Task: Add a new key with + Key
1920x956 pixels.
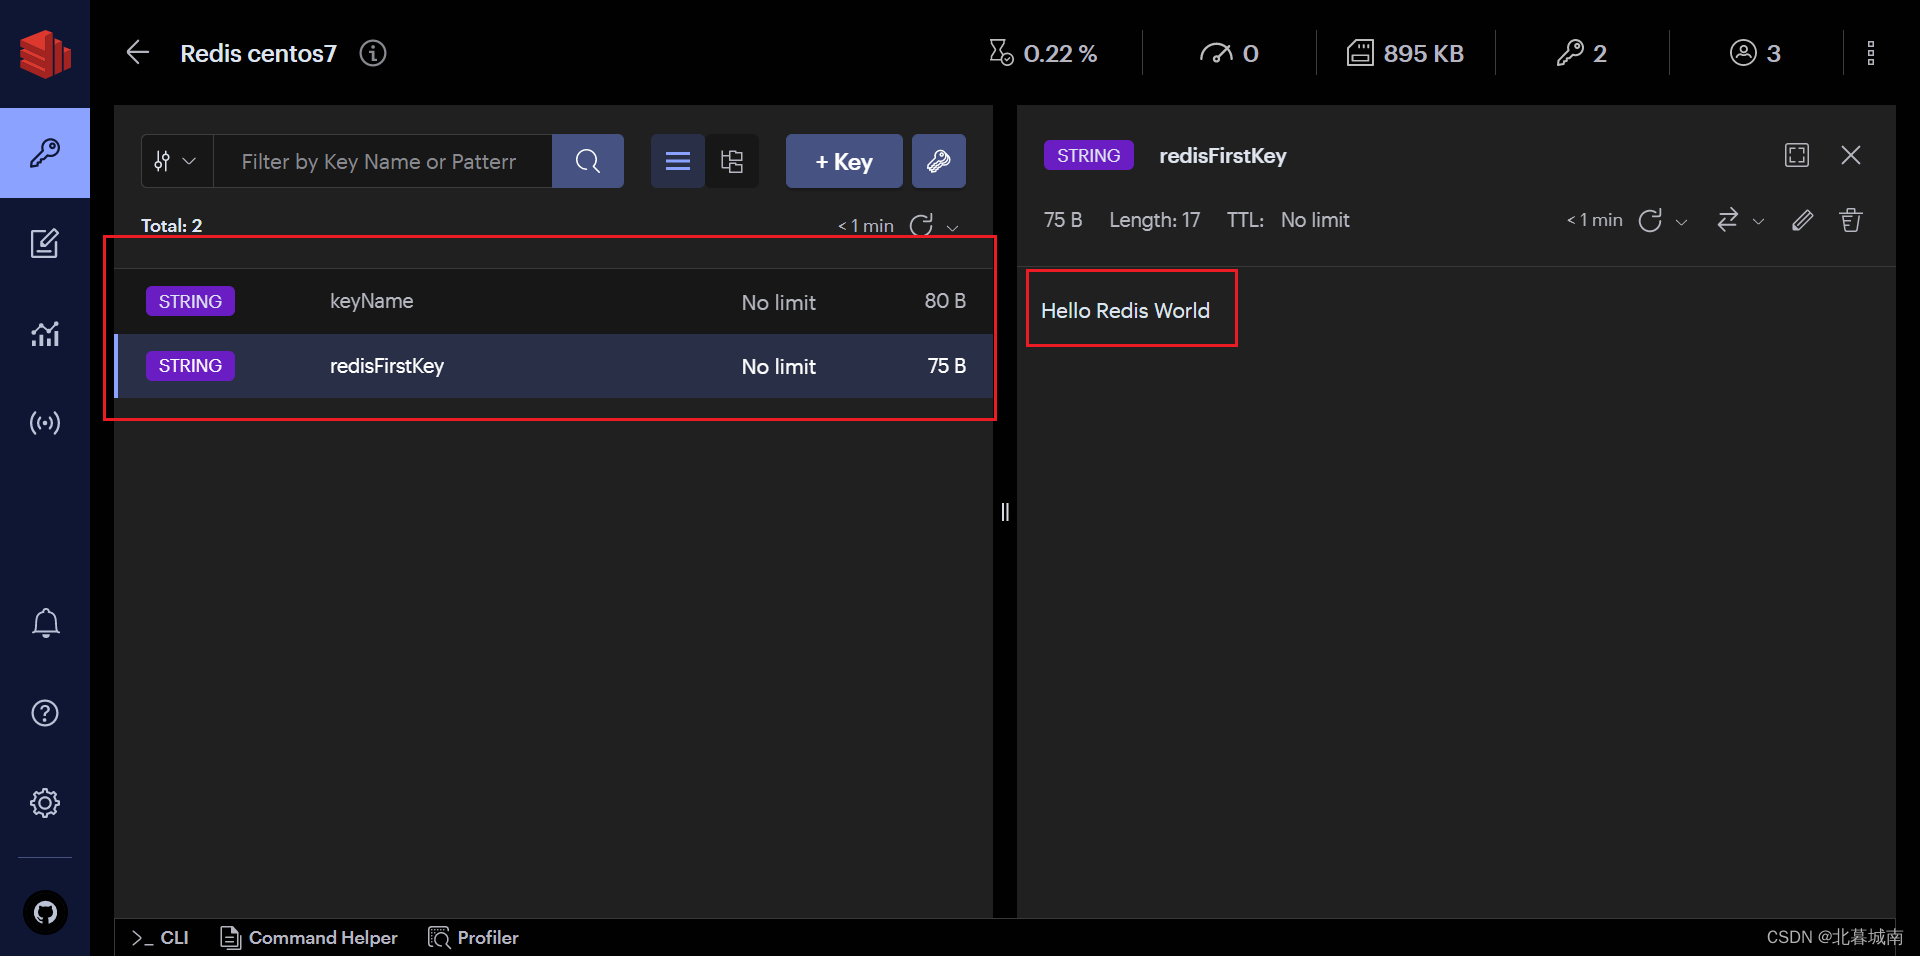Action: (x=844, y=161)
